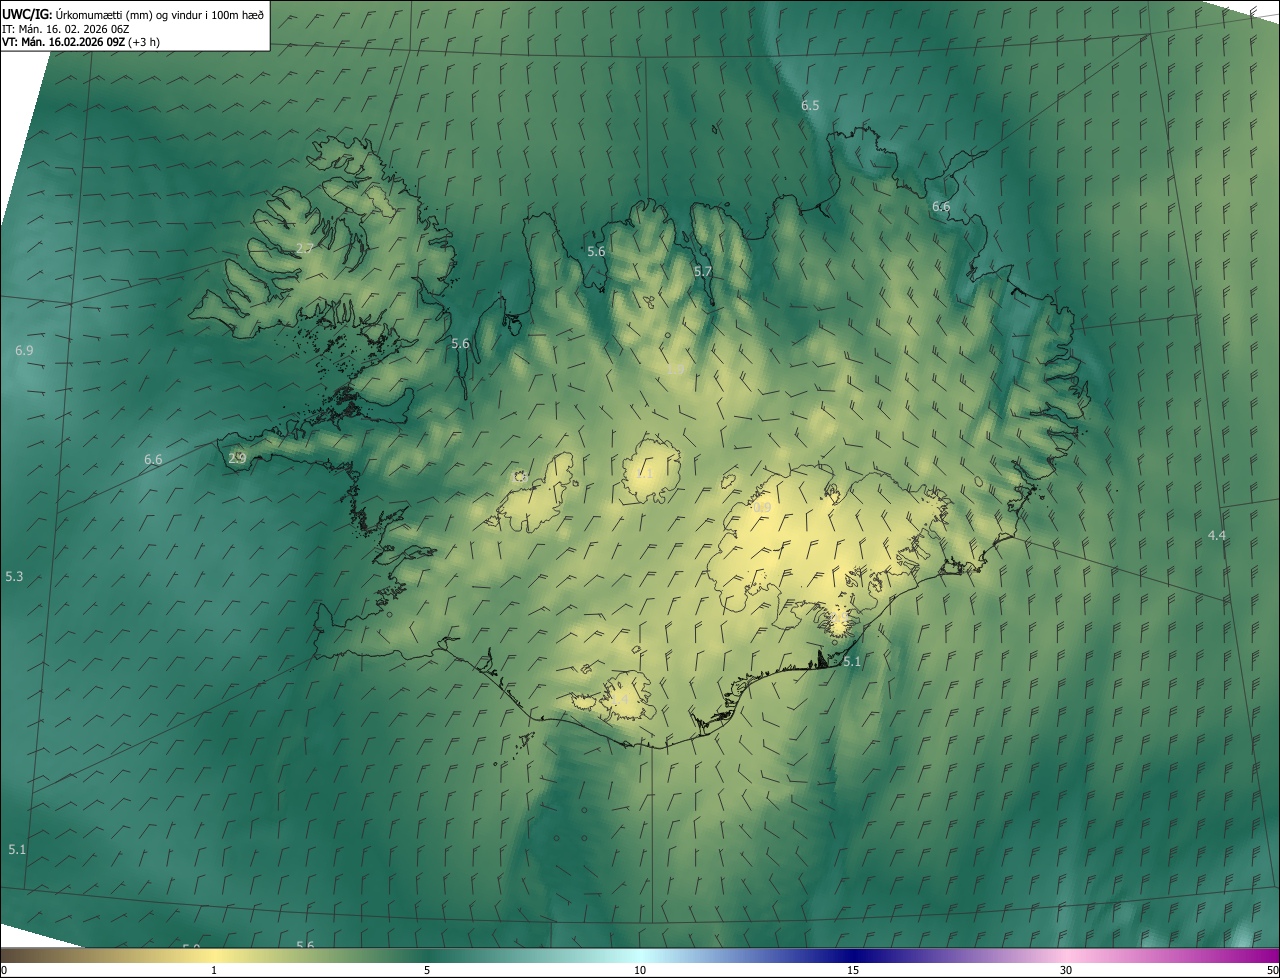Click the 15 mark on the color legend
1280x978 pixels.
coord(853,970)
